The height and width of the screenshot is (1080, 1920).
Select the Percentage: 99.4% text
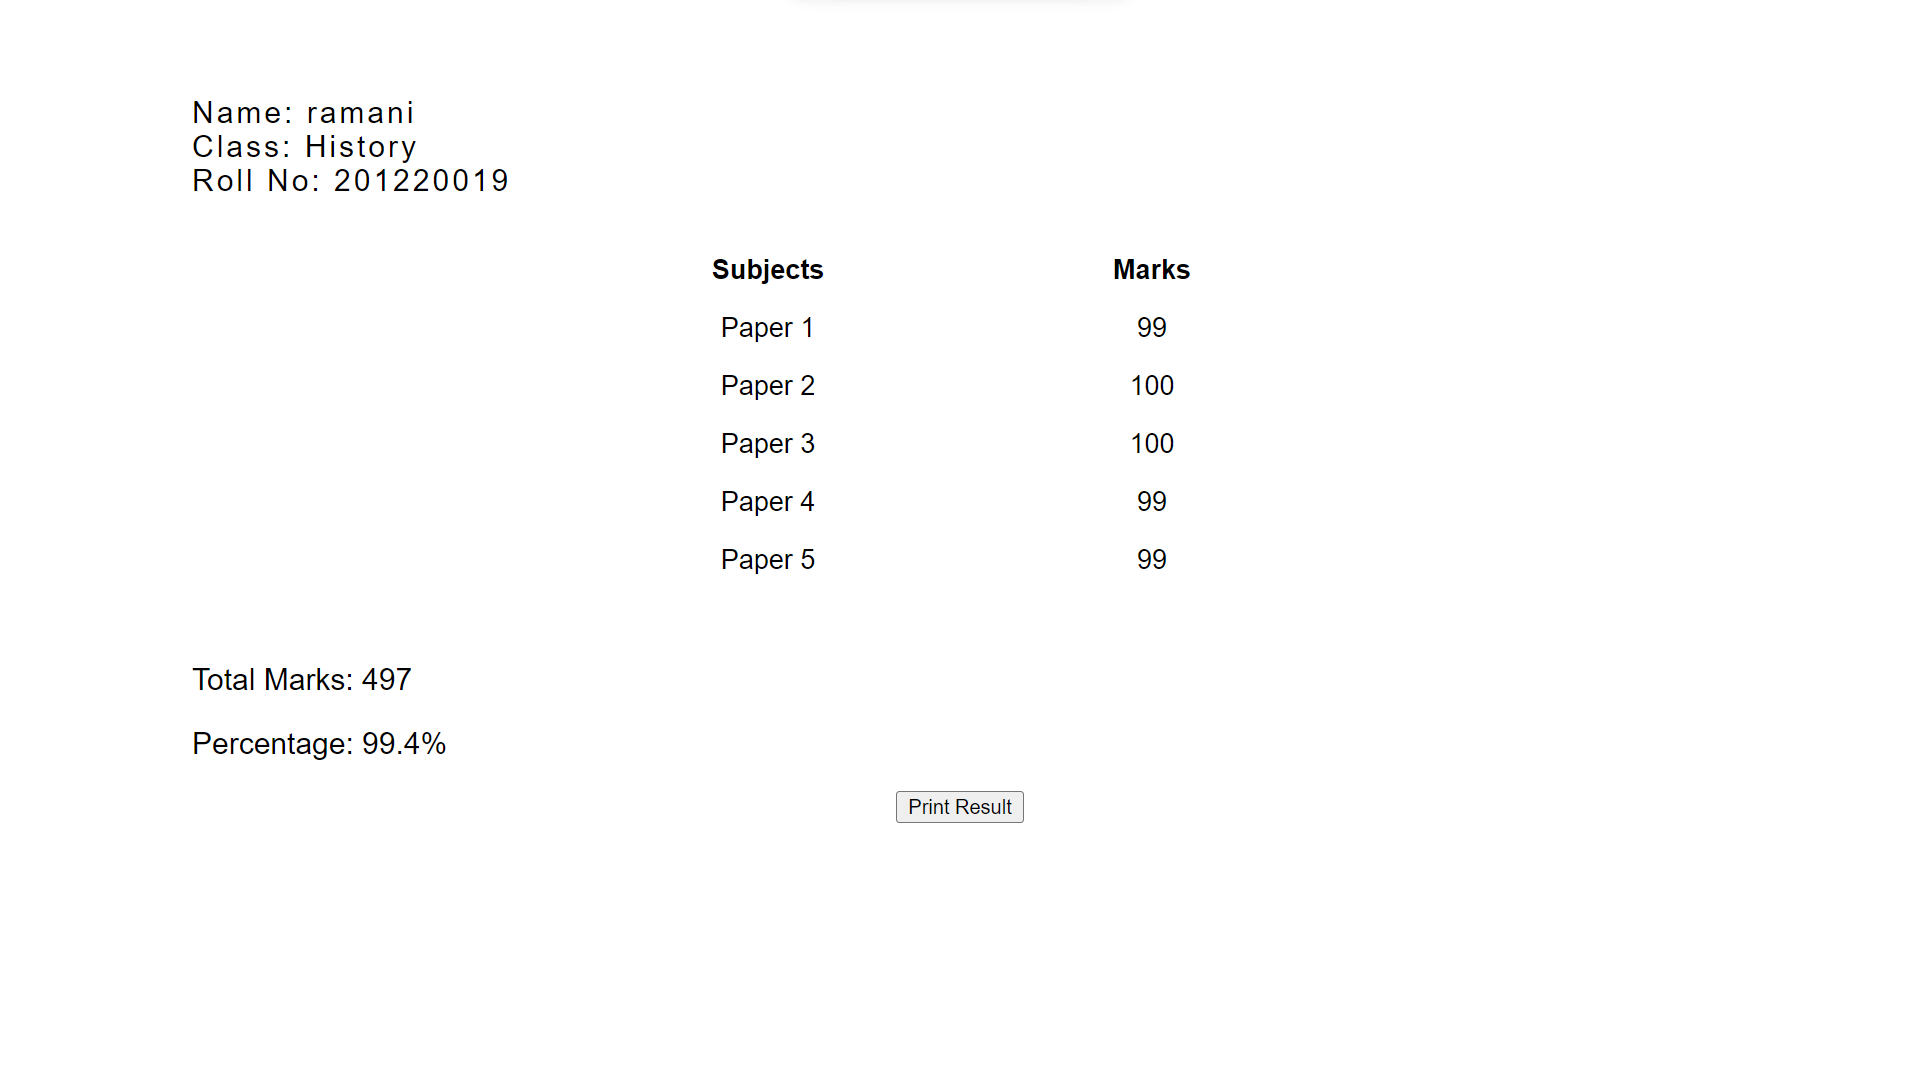pos(318,743)
